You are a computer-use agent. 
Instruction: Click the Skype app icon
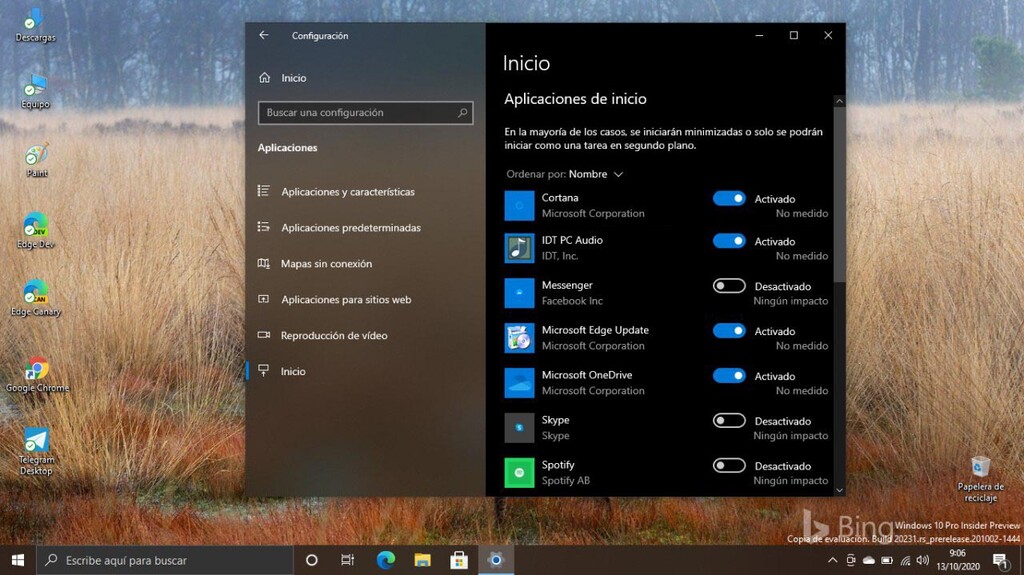point(519,428)
